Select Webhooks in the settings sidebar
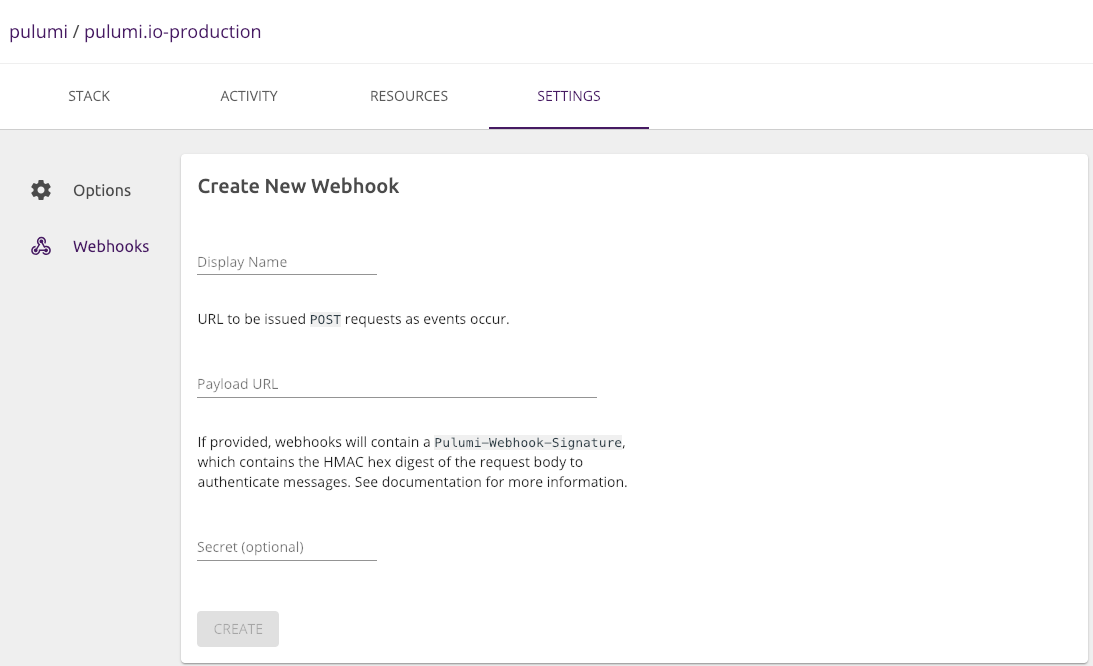Screen dimensions: 1093x666 [111, 246]
